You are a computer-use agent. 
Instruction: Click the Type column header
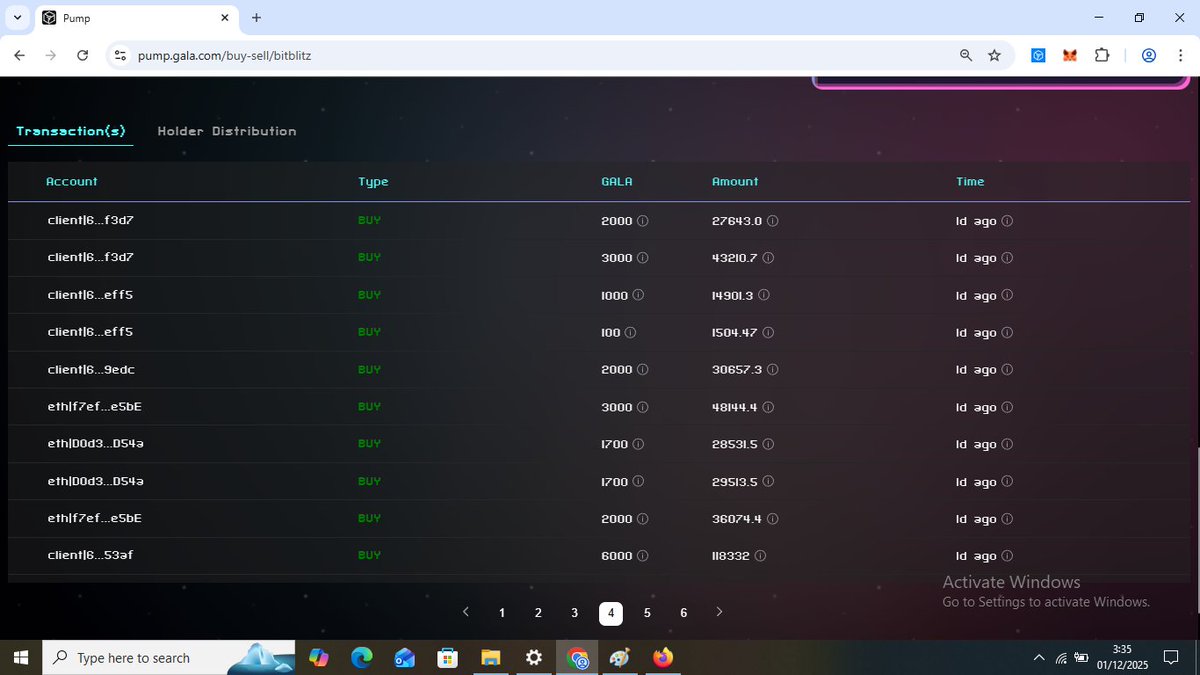(373, 182)
